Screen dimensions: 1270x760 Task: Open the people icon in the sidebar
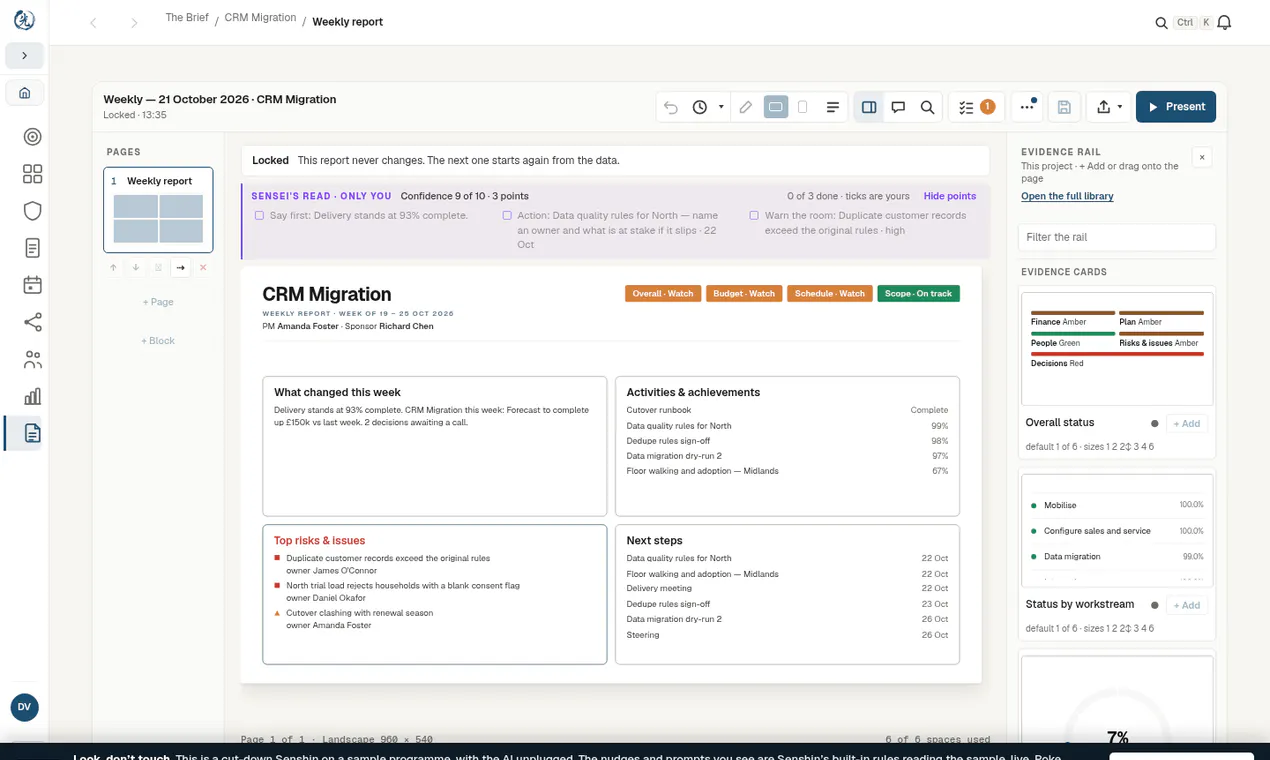(x=33, y=359)
